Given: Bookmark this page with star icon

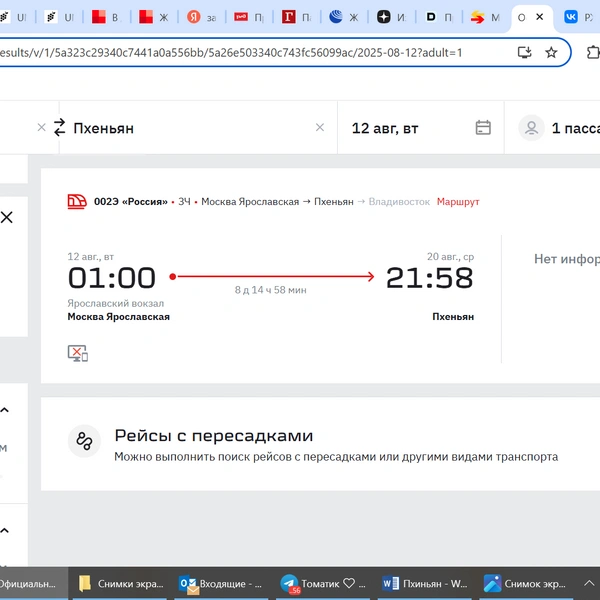Looking at the screenshot, I should click(551, 52).
